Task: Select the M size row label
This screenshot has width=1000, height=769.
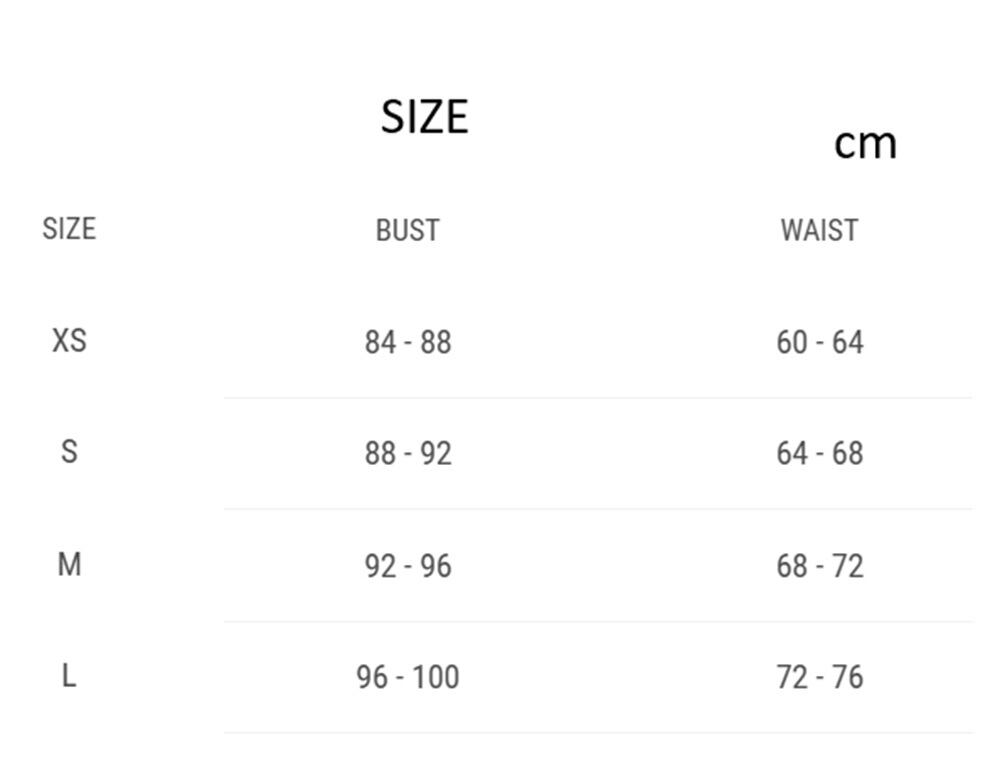Action: [69, 565]
